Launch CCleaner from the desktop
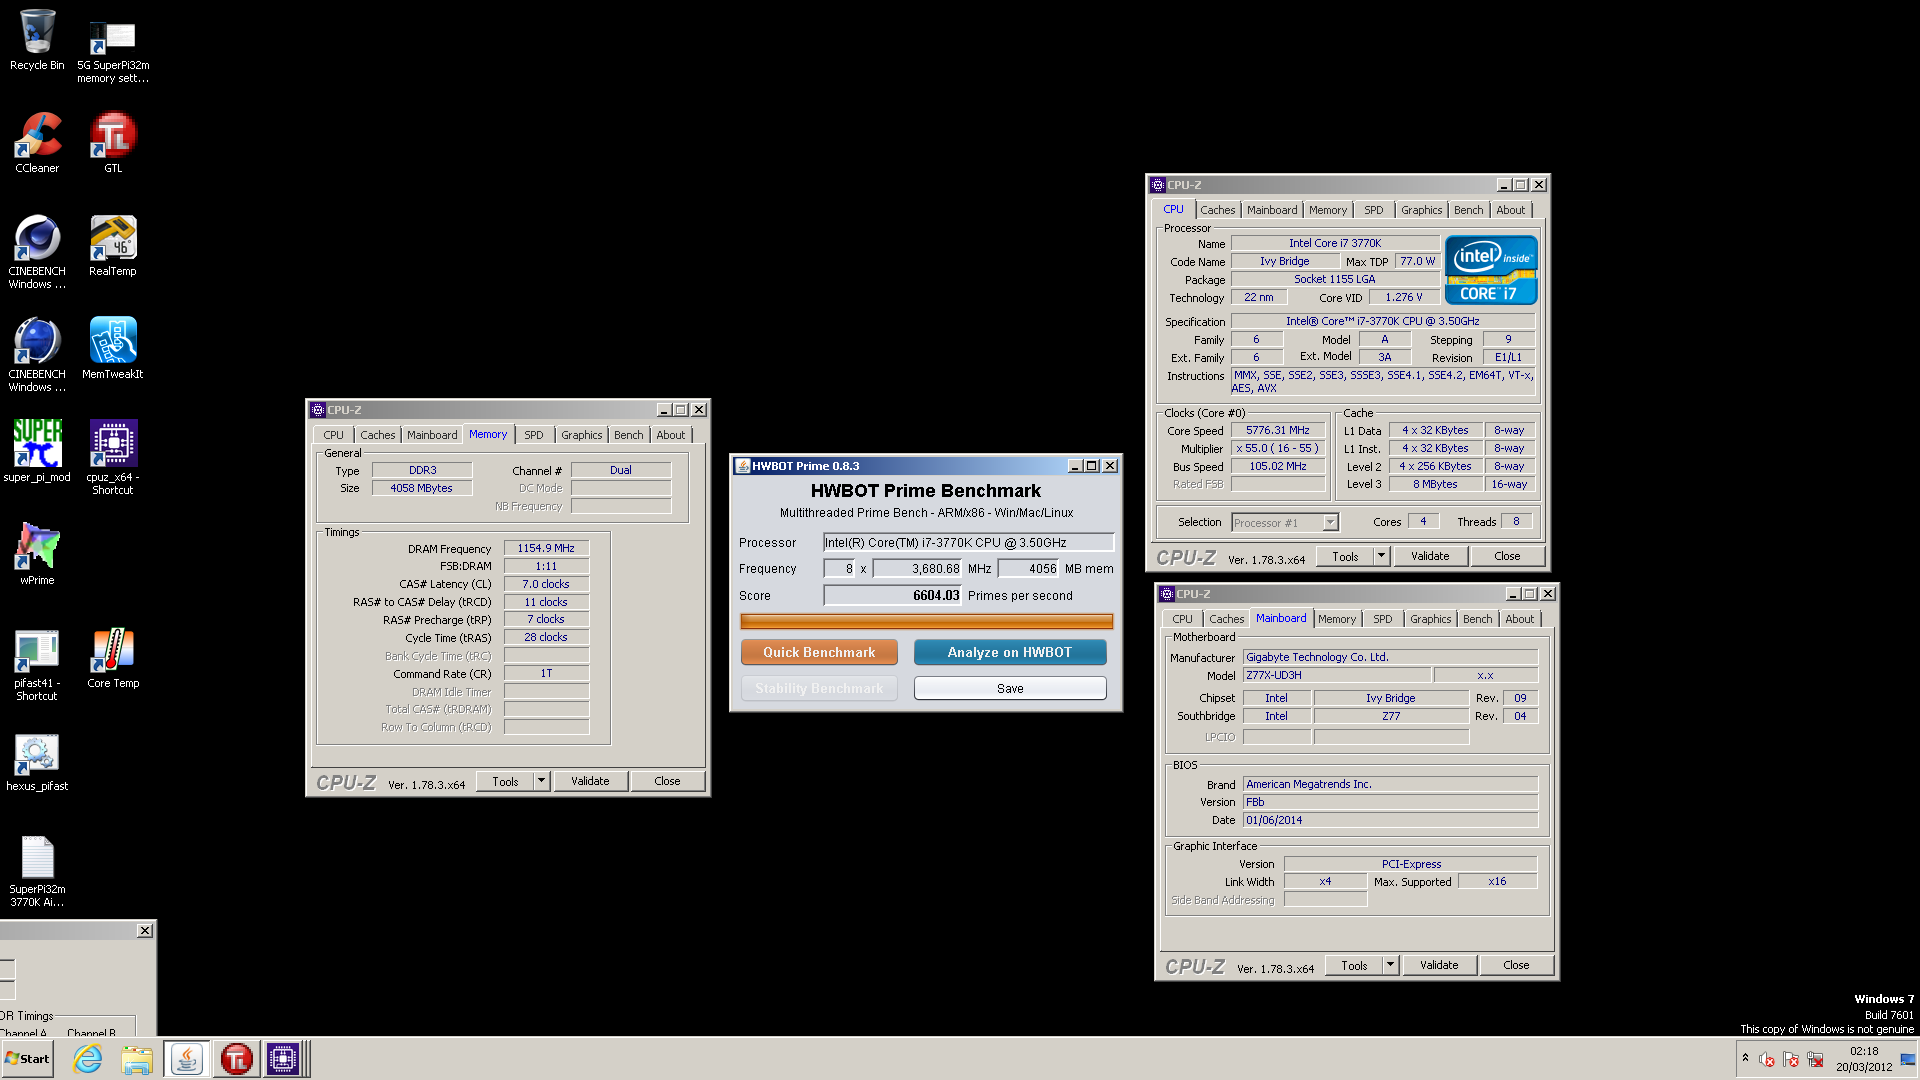This screenshot has width=1920, height=1080. pos(37,143)
